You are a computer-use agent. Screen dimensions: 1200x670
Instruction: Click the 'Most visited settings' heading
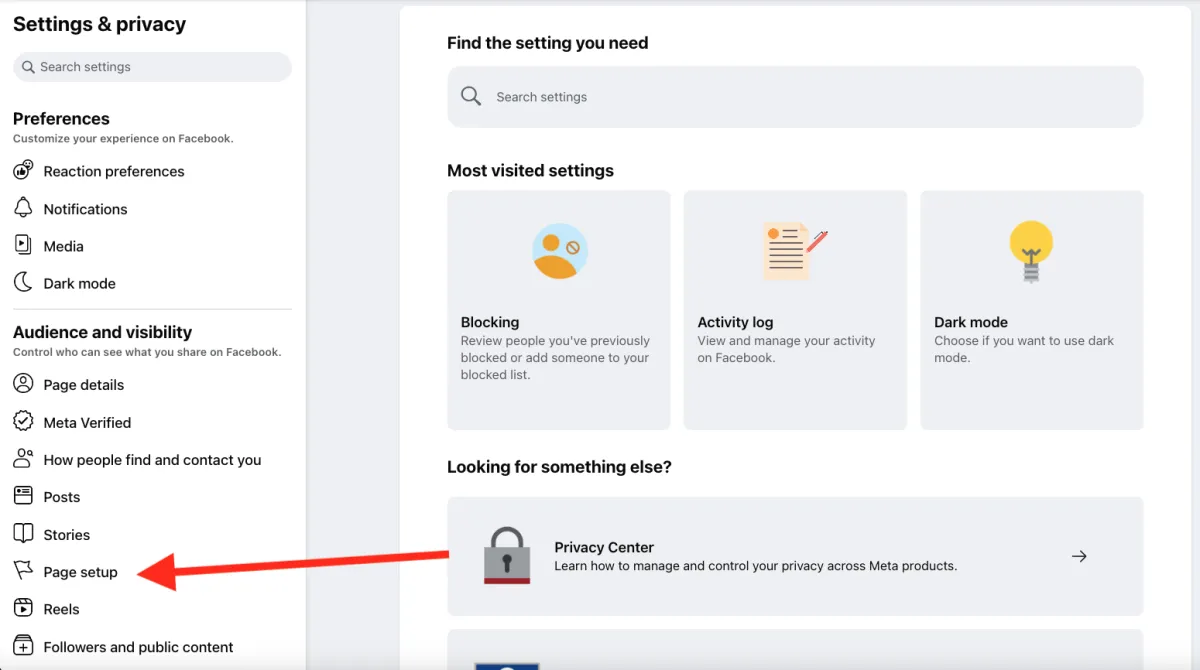click(x=530, y=171)
